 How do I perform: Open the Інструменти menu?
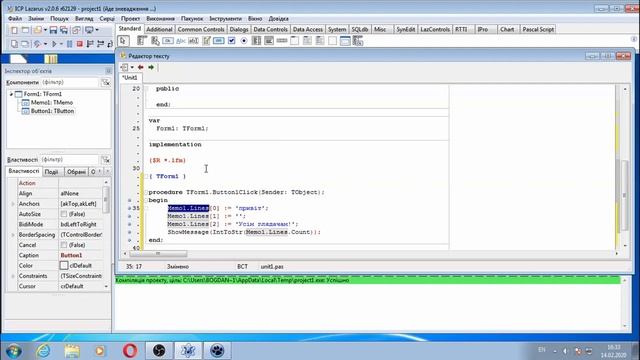click(x=225, y=19)
